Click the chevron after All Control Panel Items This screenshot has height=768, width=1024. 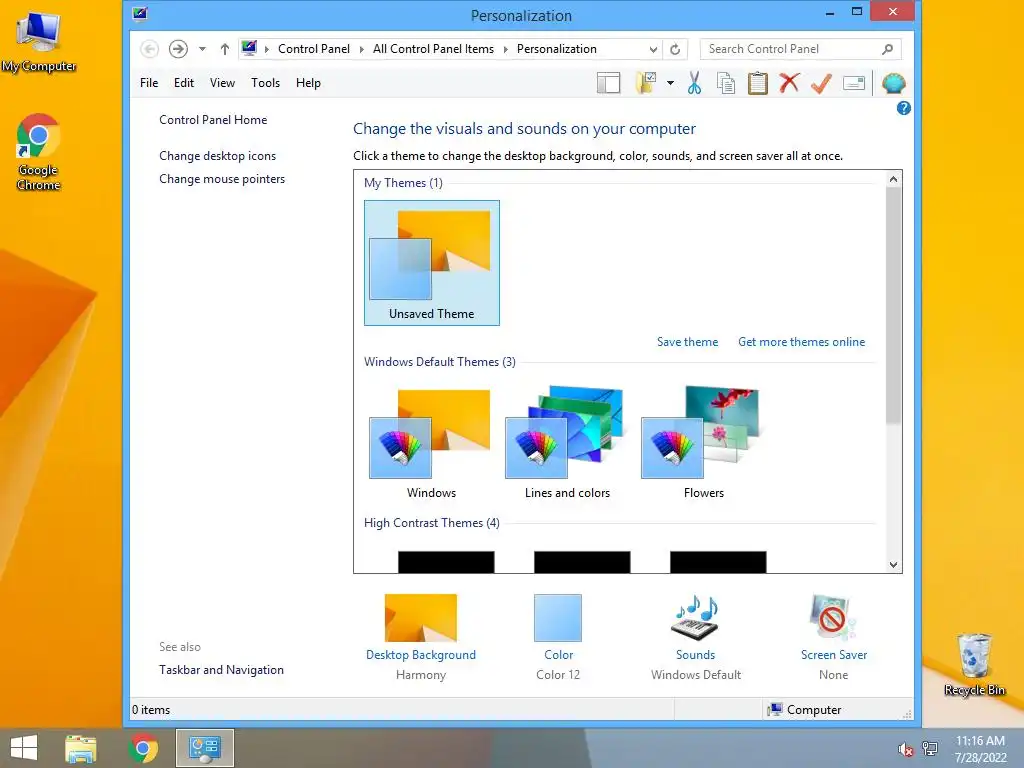click(505, 49)
